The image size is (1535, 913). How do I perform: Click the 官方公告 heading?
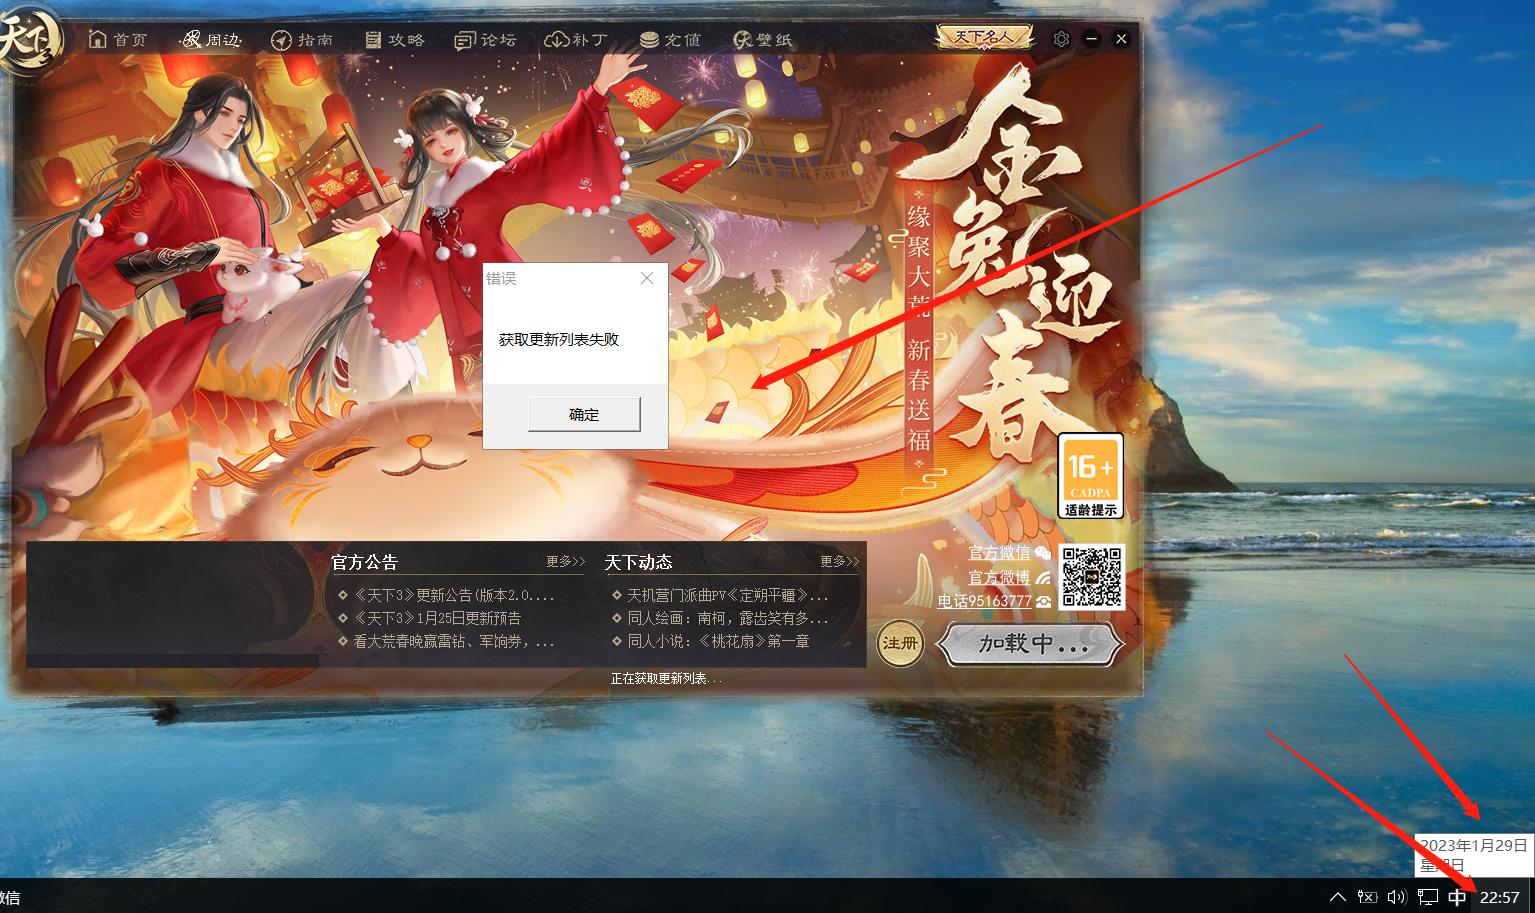tap(365, 562)
